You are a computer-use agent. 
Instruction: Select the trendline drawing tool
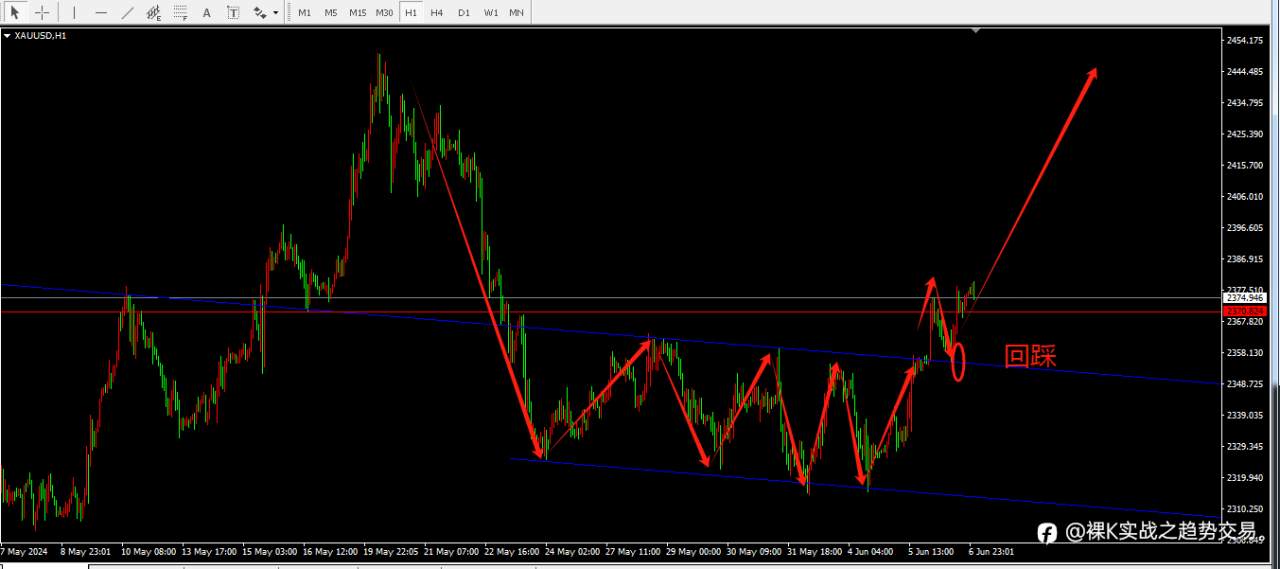[x=127, y=13]
